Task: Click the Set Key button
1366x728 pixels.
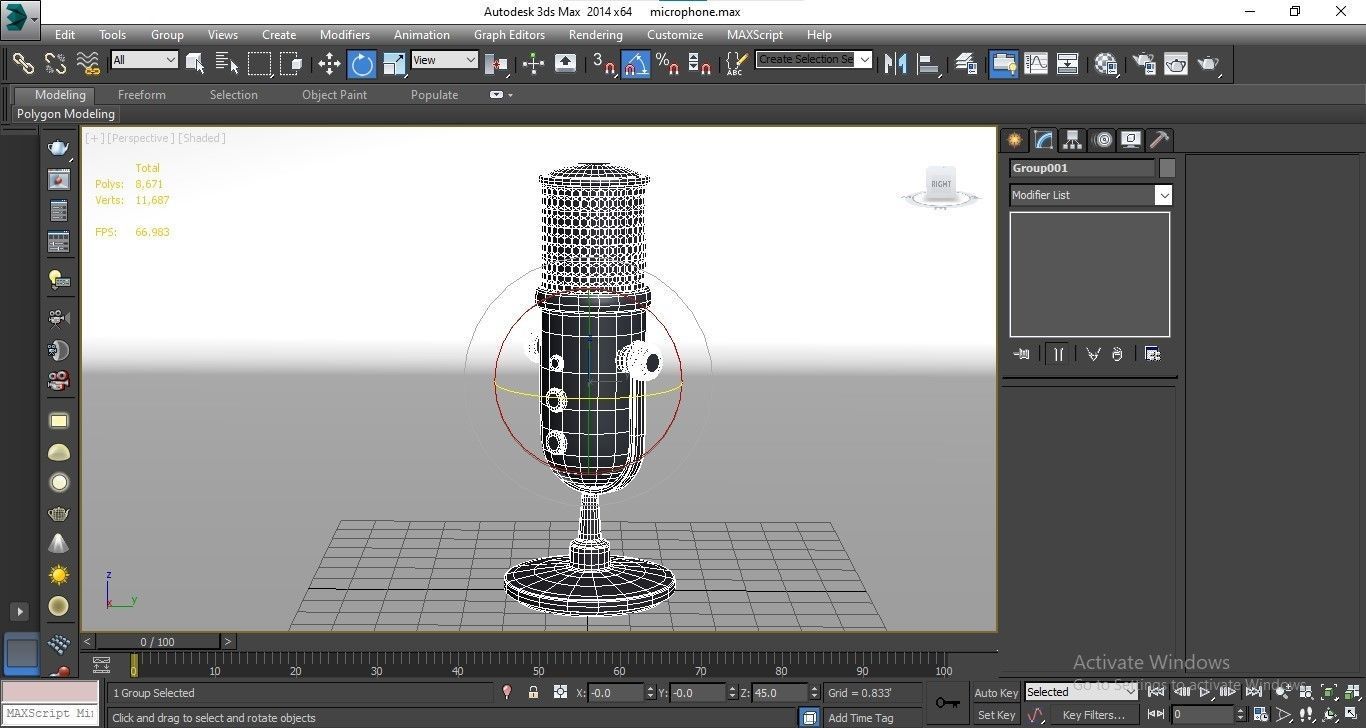Action: tap(996, 715)
